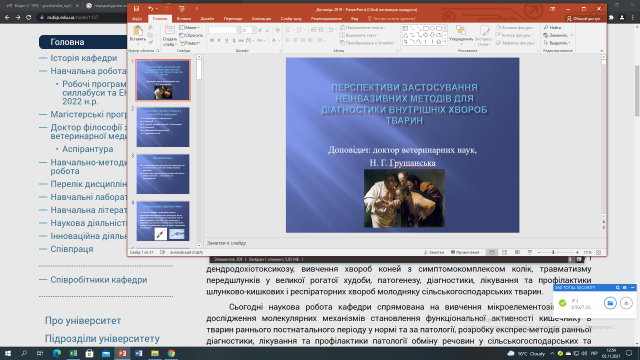Align text left in paragraph group

point(288,40)
